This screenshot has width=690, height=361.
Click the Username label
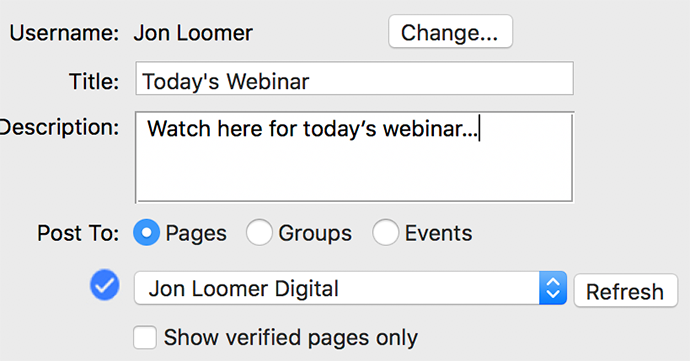pos(64,33)
